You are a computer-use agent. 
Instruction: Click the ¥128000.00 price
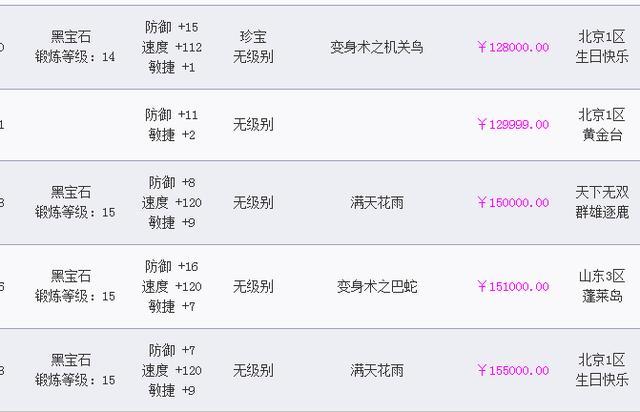513,47
